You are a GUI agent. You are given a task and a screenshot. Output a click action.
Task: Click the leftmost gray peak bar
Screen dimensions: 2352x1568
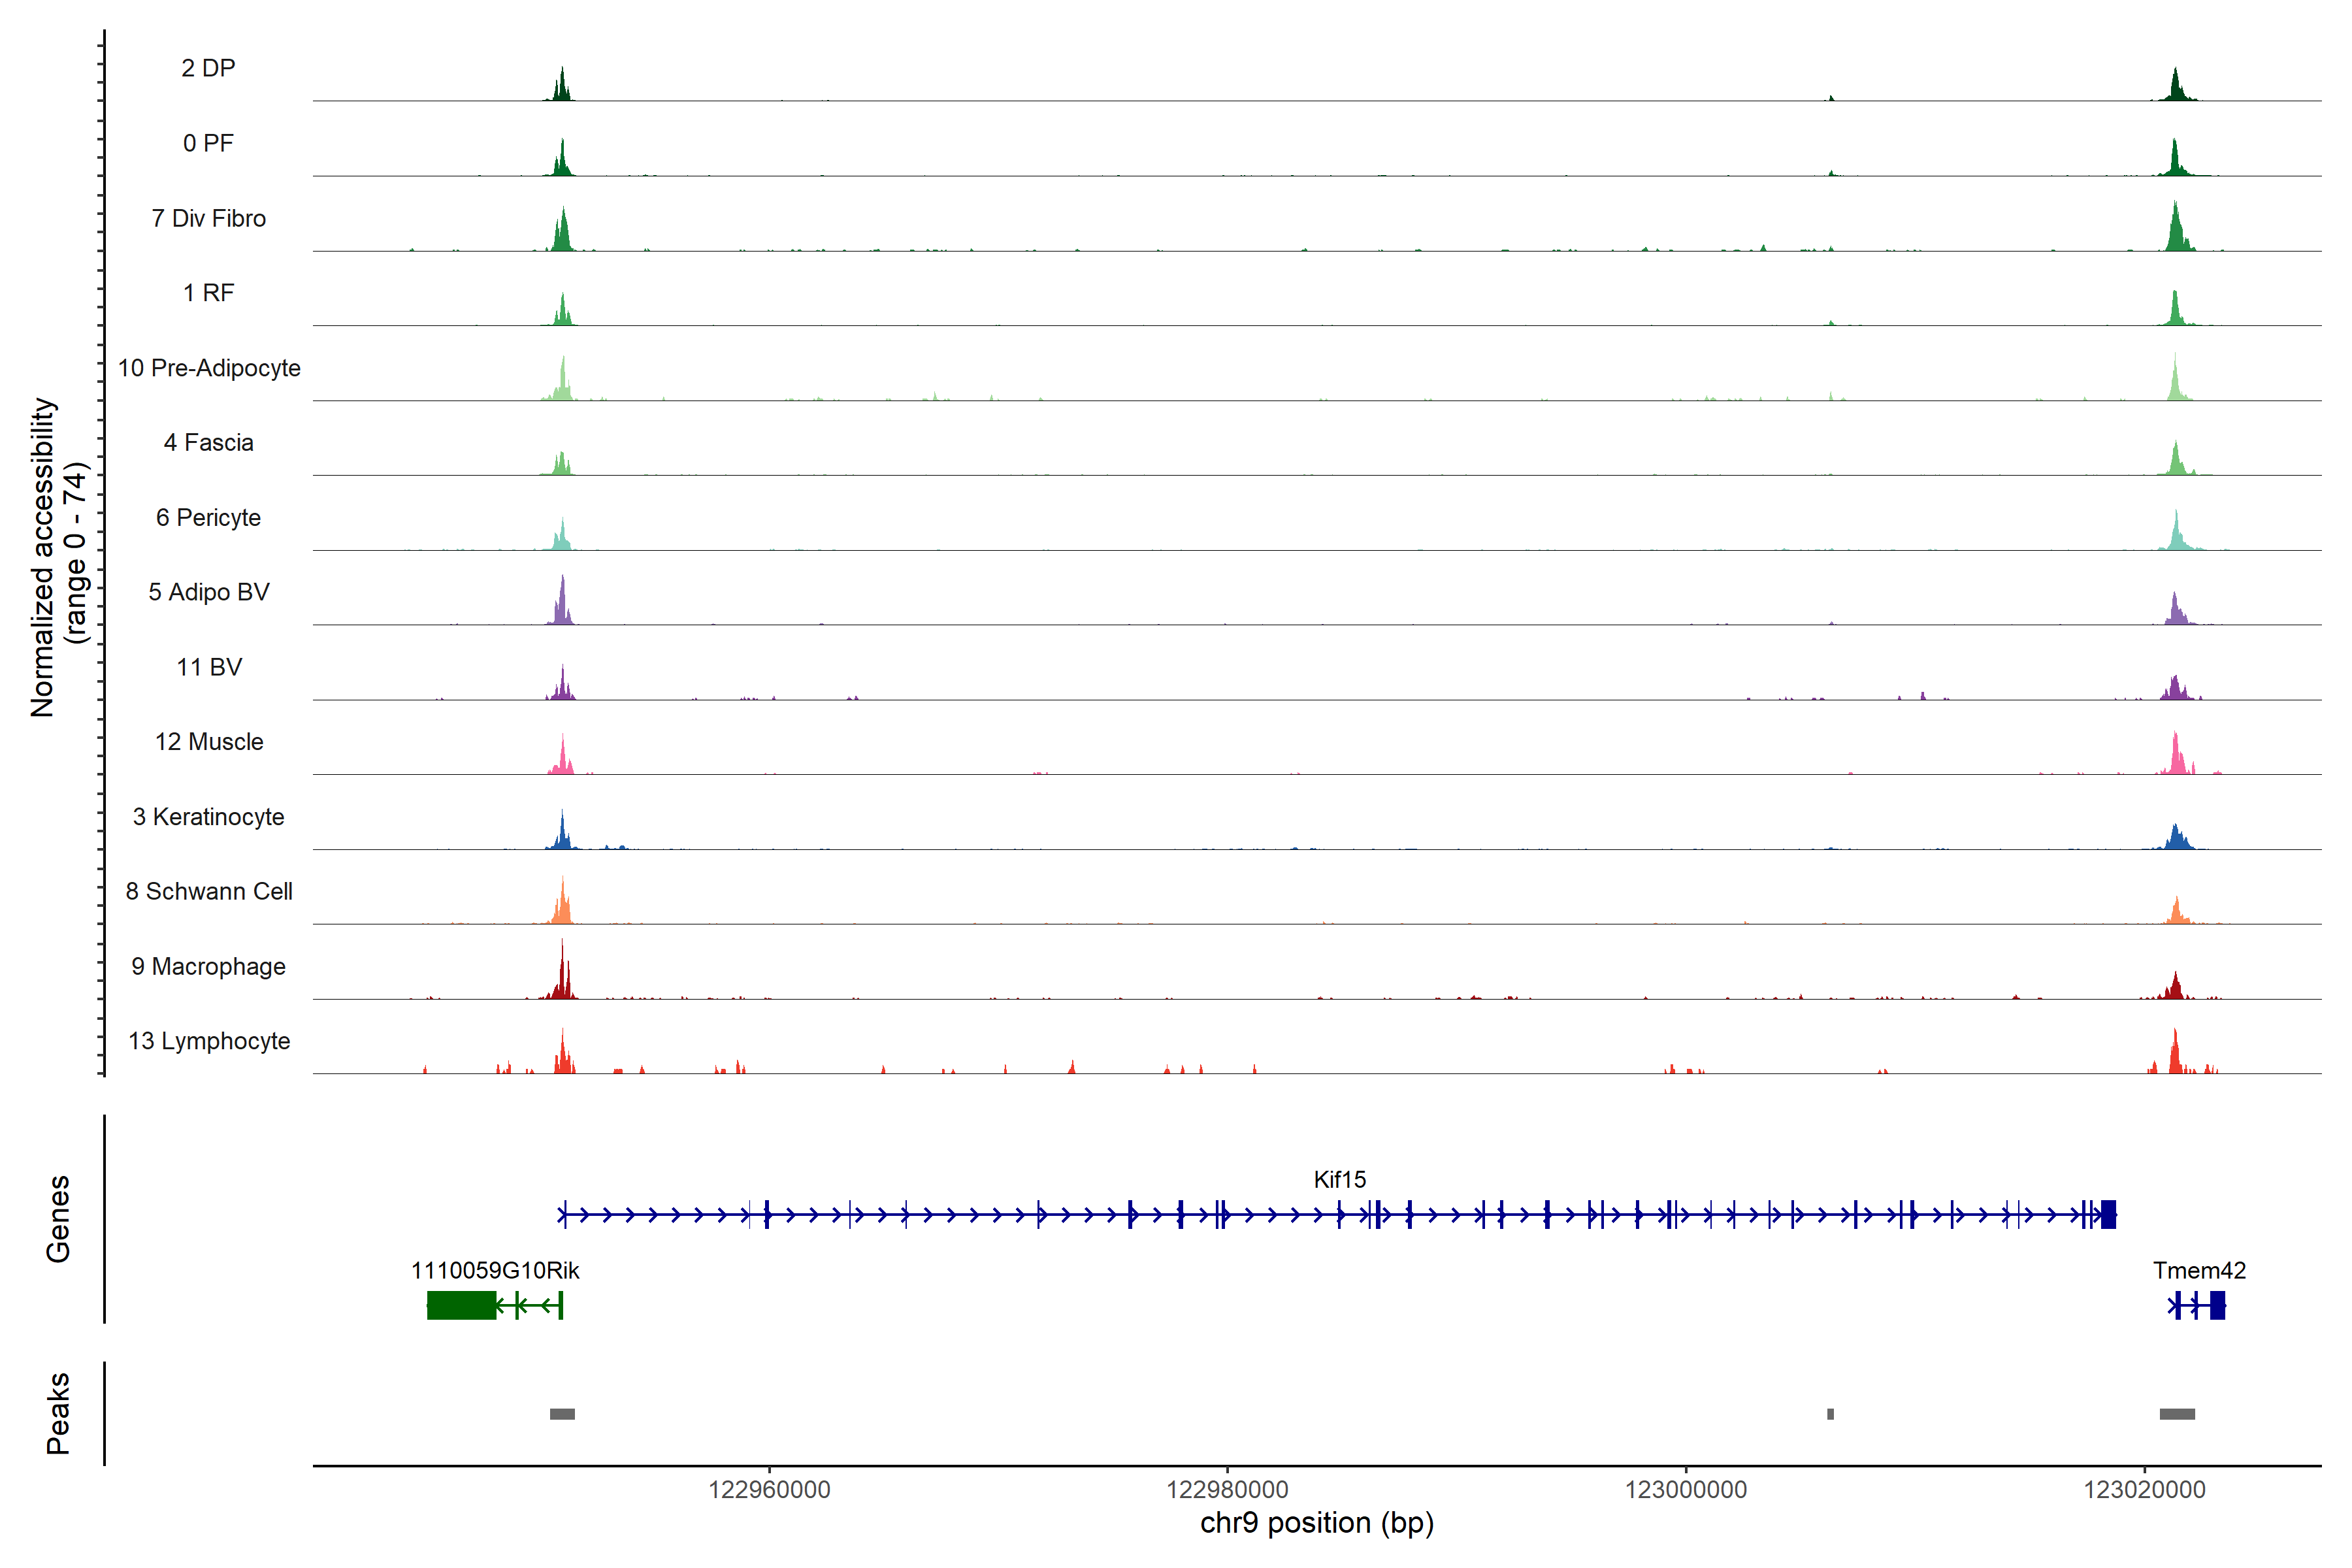click(x=562, y=1414)
